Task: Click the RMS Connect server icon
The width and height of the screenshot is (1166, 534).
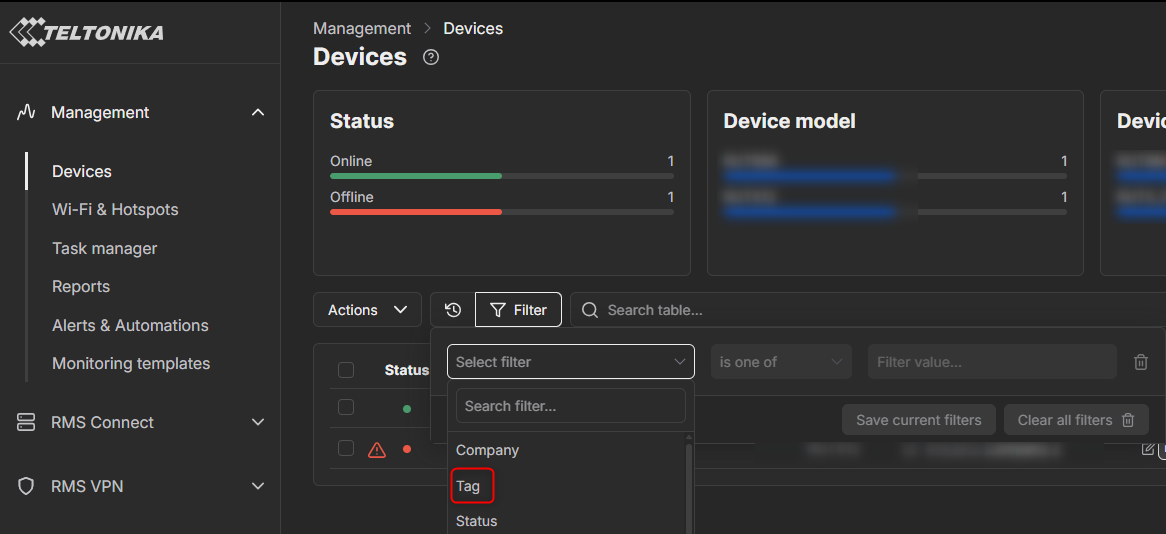Action: 26,422
